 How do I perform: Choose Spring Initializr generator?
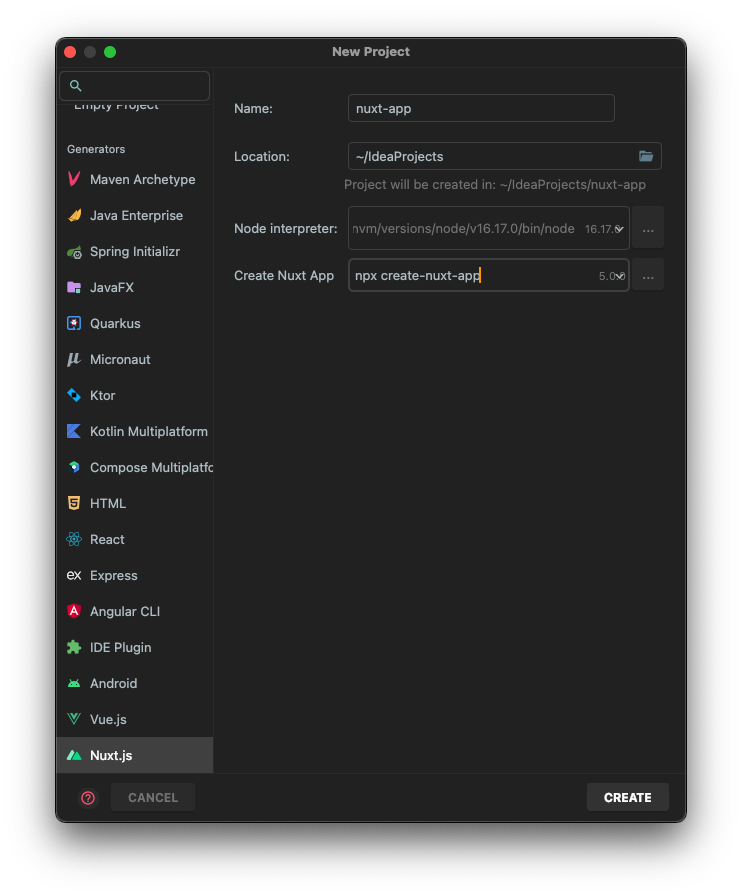(135, 251)
